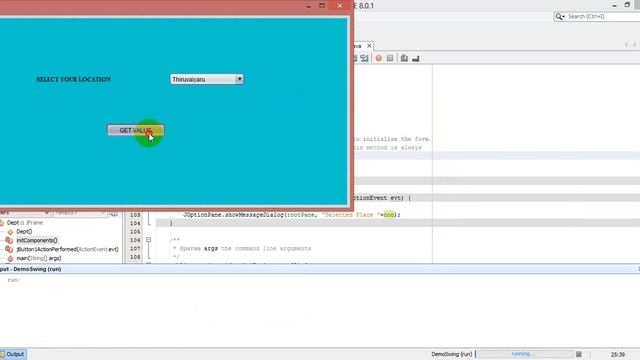Select main(String[] args) in Navigator
This screenshot has width=640, height=360.
click(39, 258)
